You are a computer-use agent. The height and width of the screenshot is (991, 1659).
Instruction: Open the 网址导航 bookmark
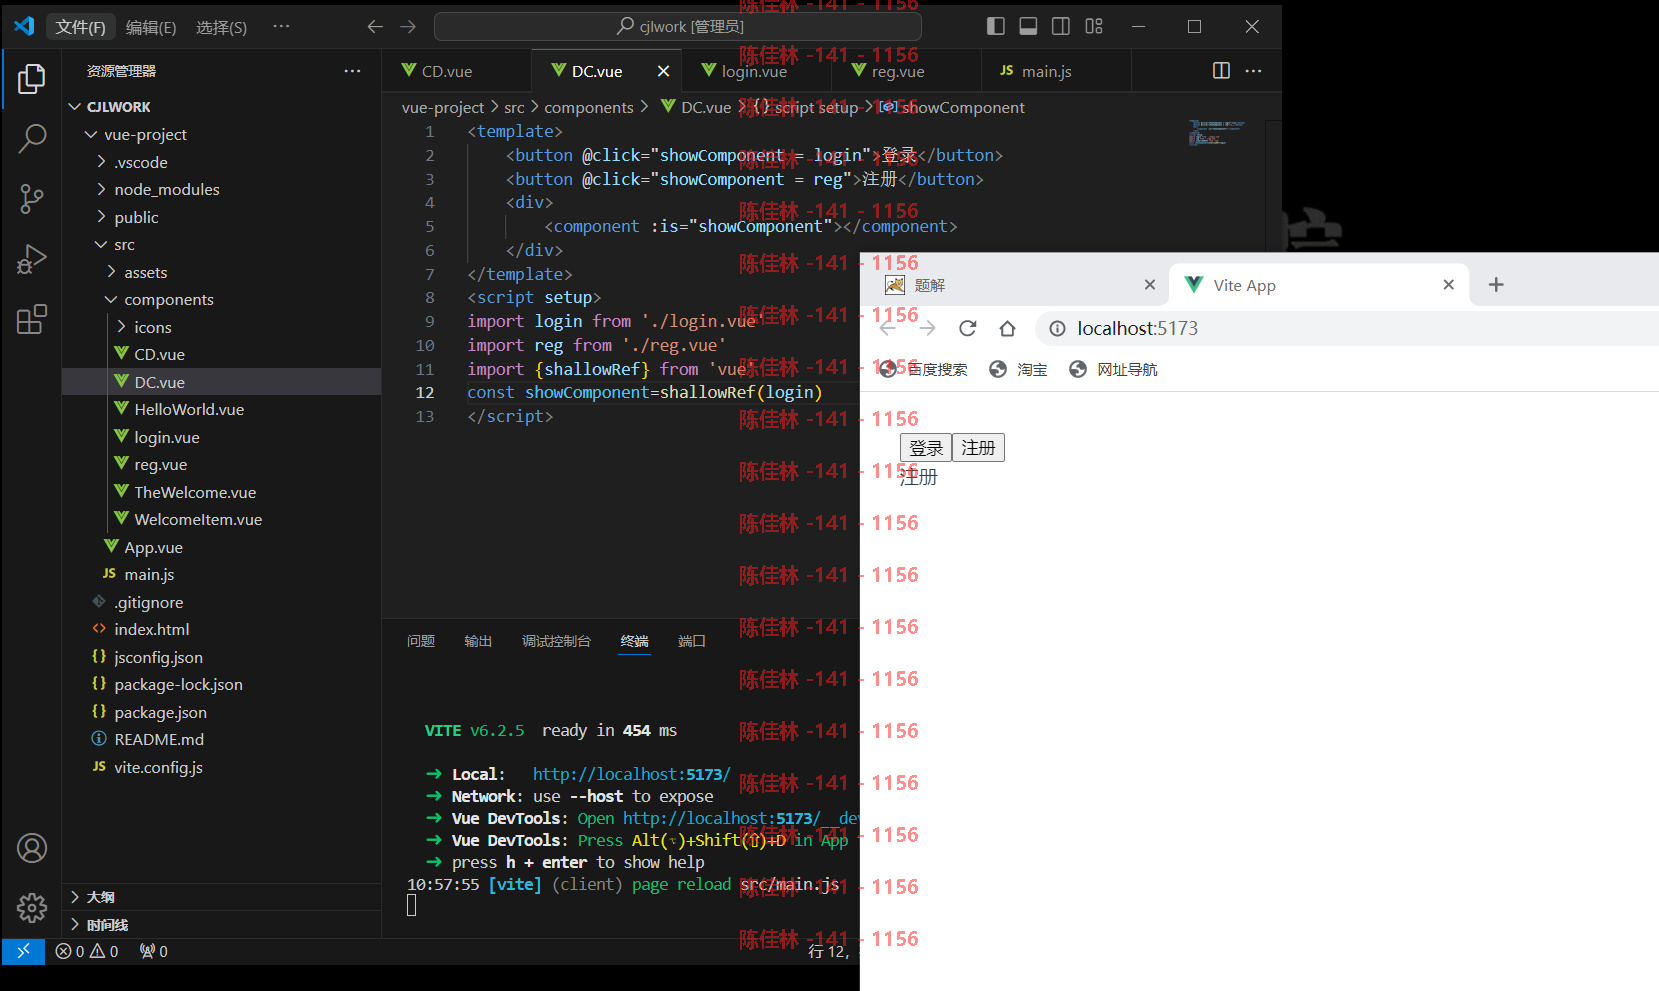[1113, 369]
